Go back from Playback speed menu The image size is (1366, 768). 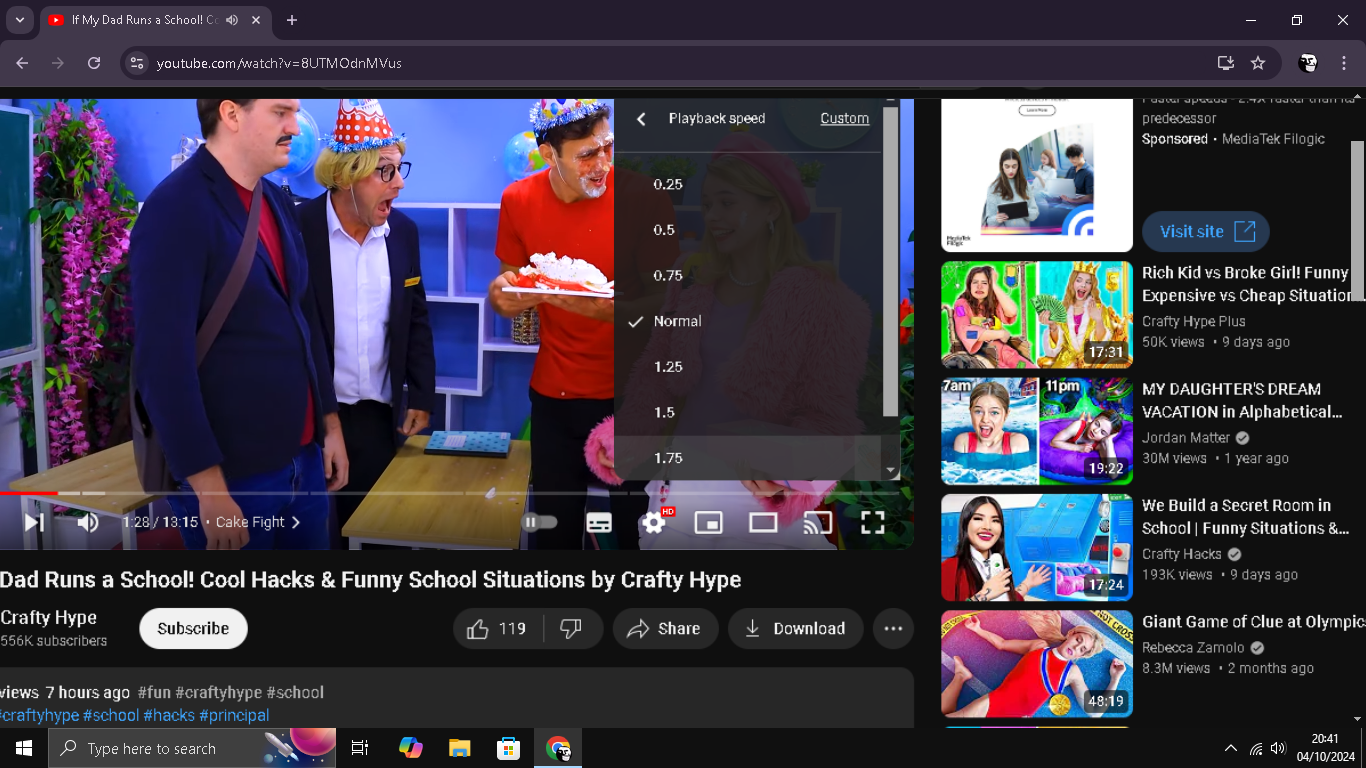pos(642,119)
